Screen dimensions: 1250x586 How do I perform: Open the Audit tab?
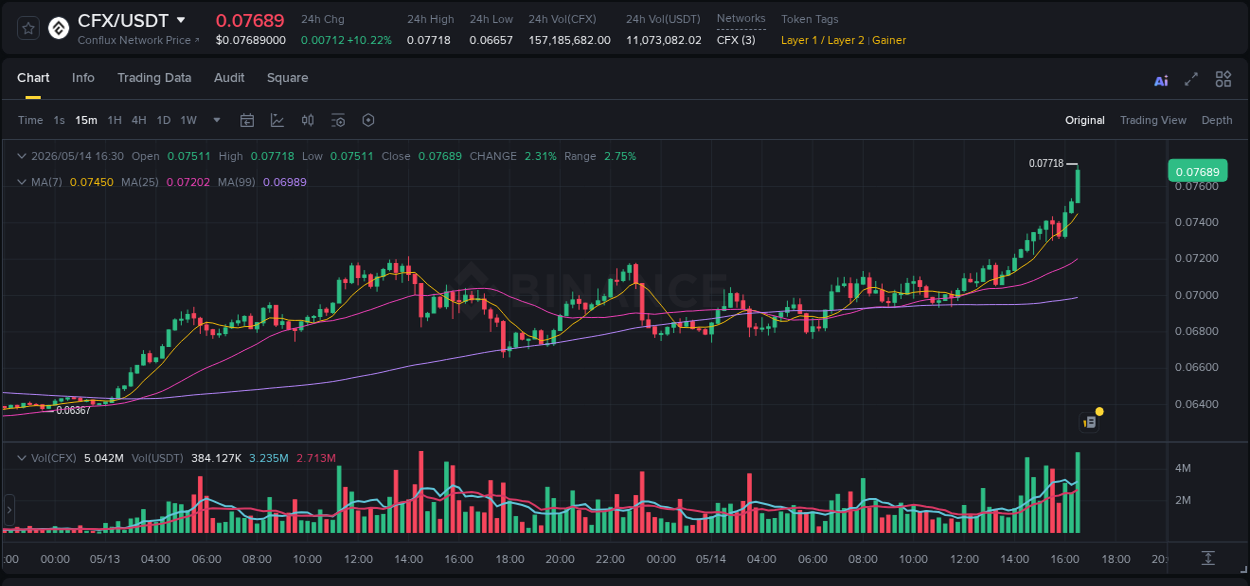click(229, 78)
